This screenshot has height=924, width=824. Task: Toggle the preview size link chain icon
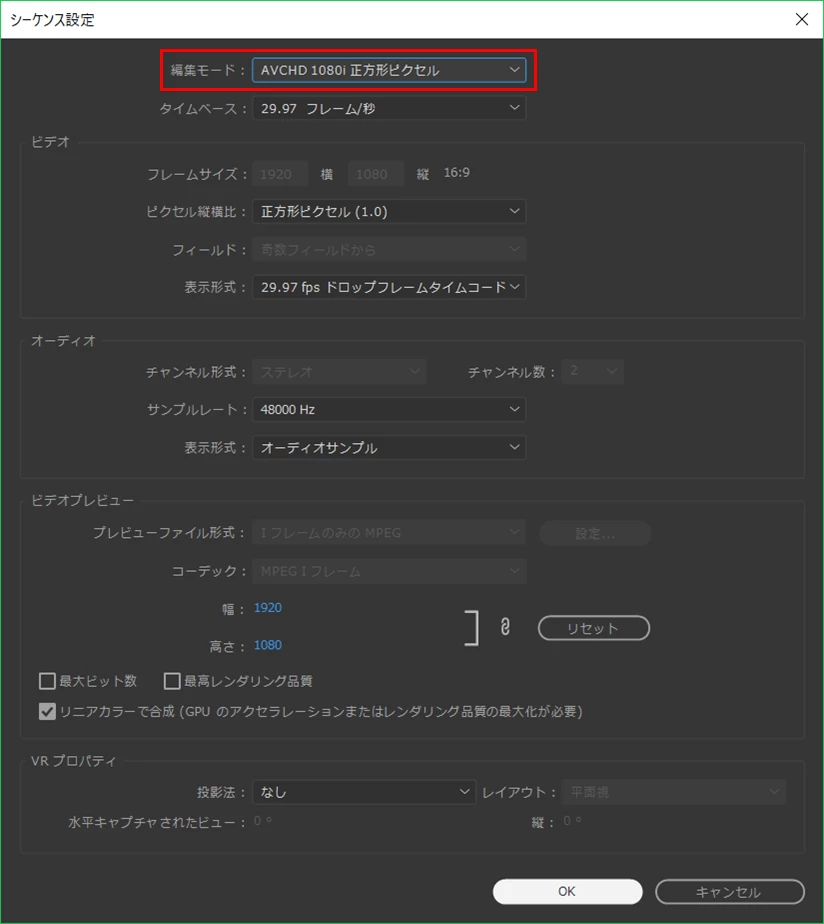click(505, 626)
